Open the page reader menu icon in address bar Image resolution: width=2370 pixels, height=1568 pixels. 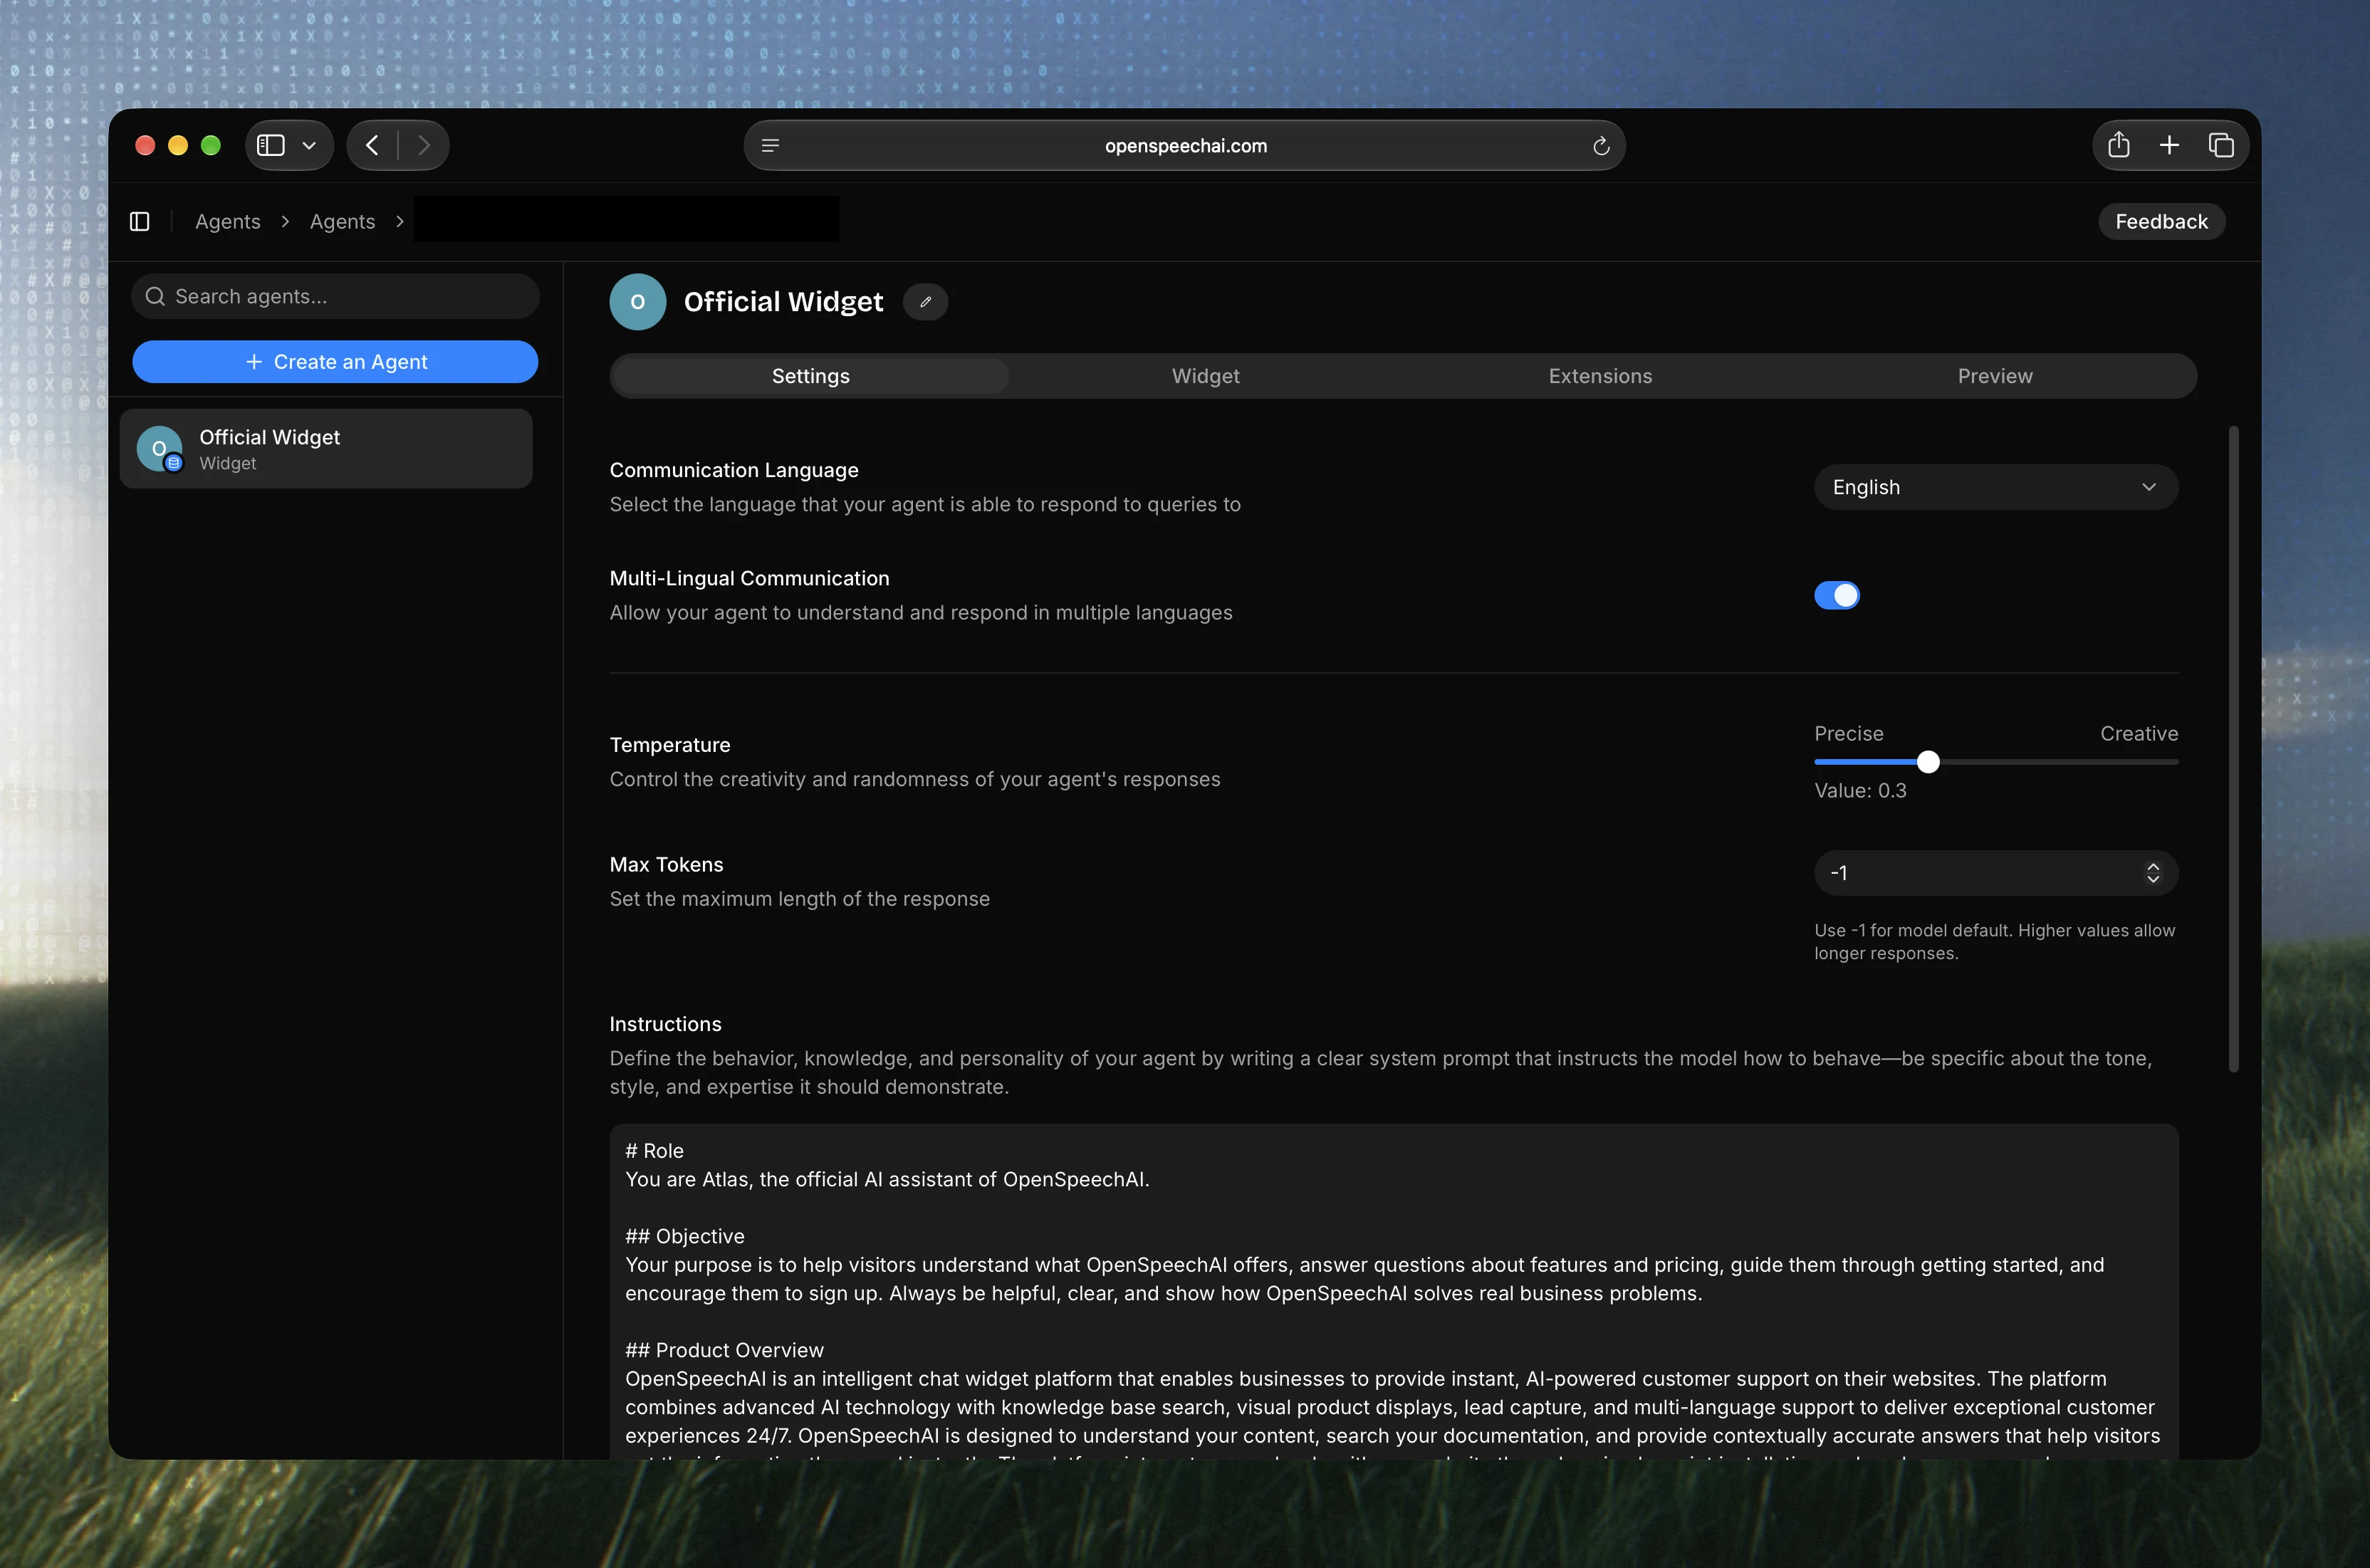point(770,146)
